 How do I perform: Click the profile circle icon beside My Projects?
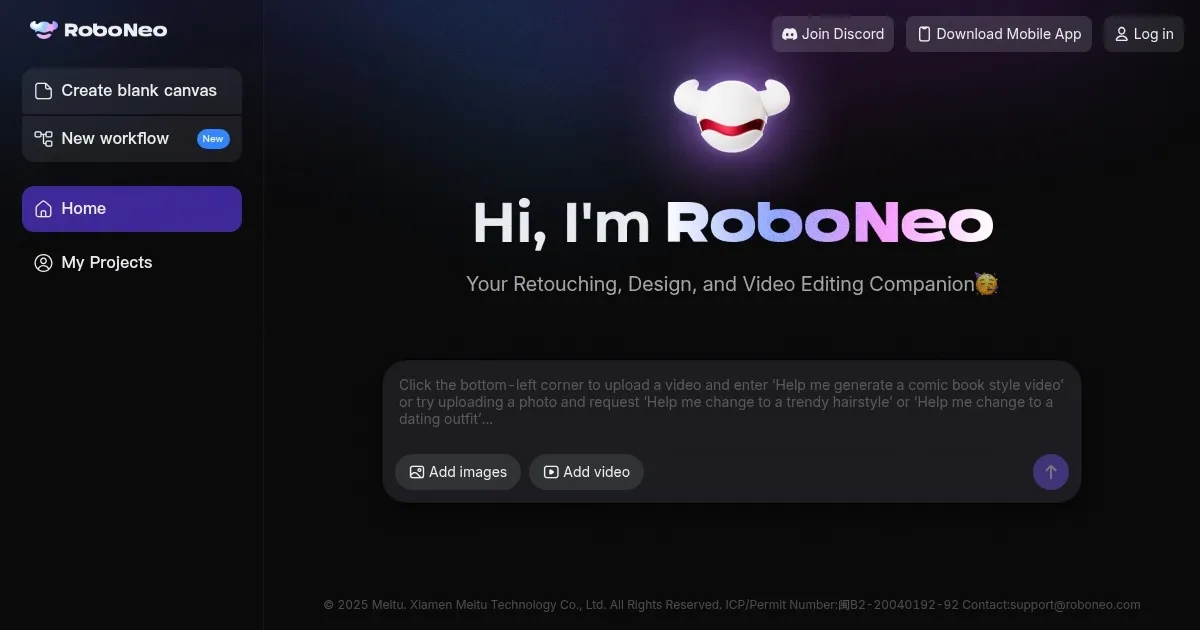43,263
